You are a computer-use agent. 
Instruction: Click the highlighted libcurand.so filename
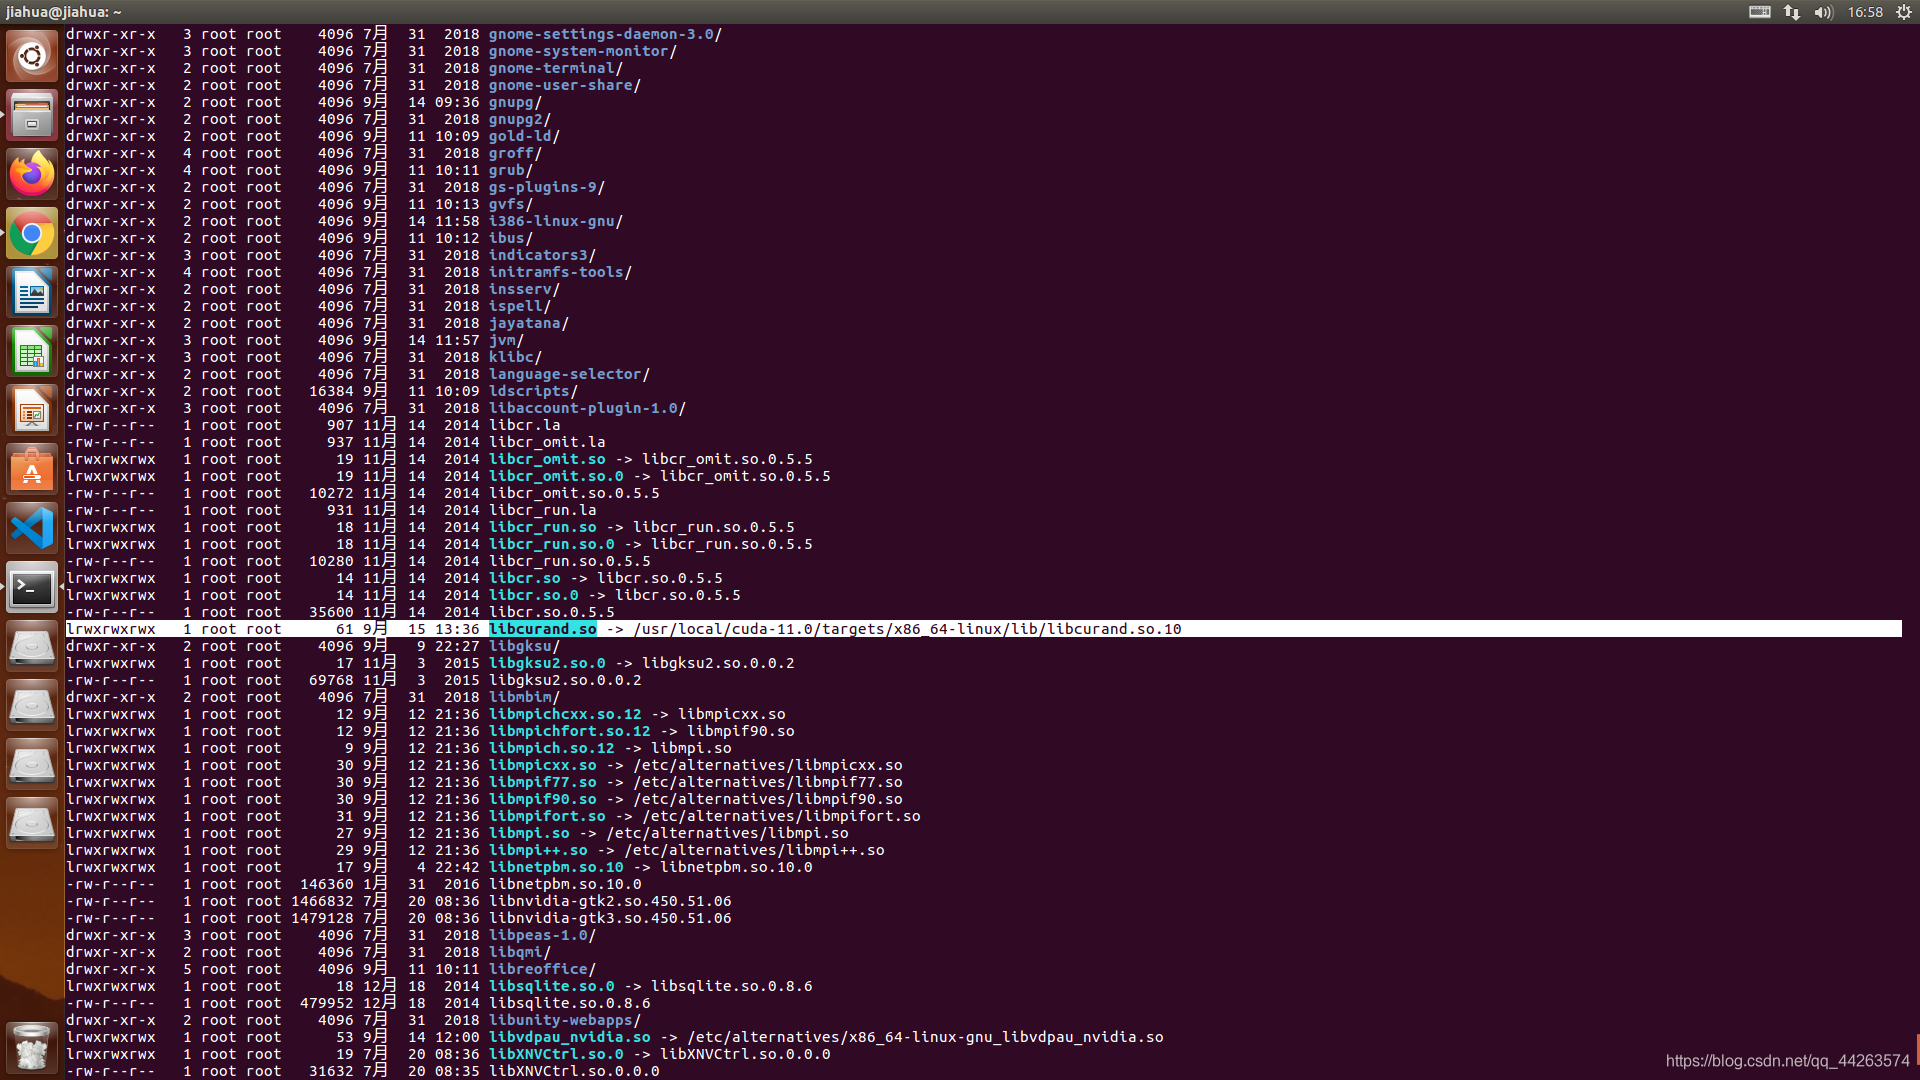[543, 629]
